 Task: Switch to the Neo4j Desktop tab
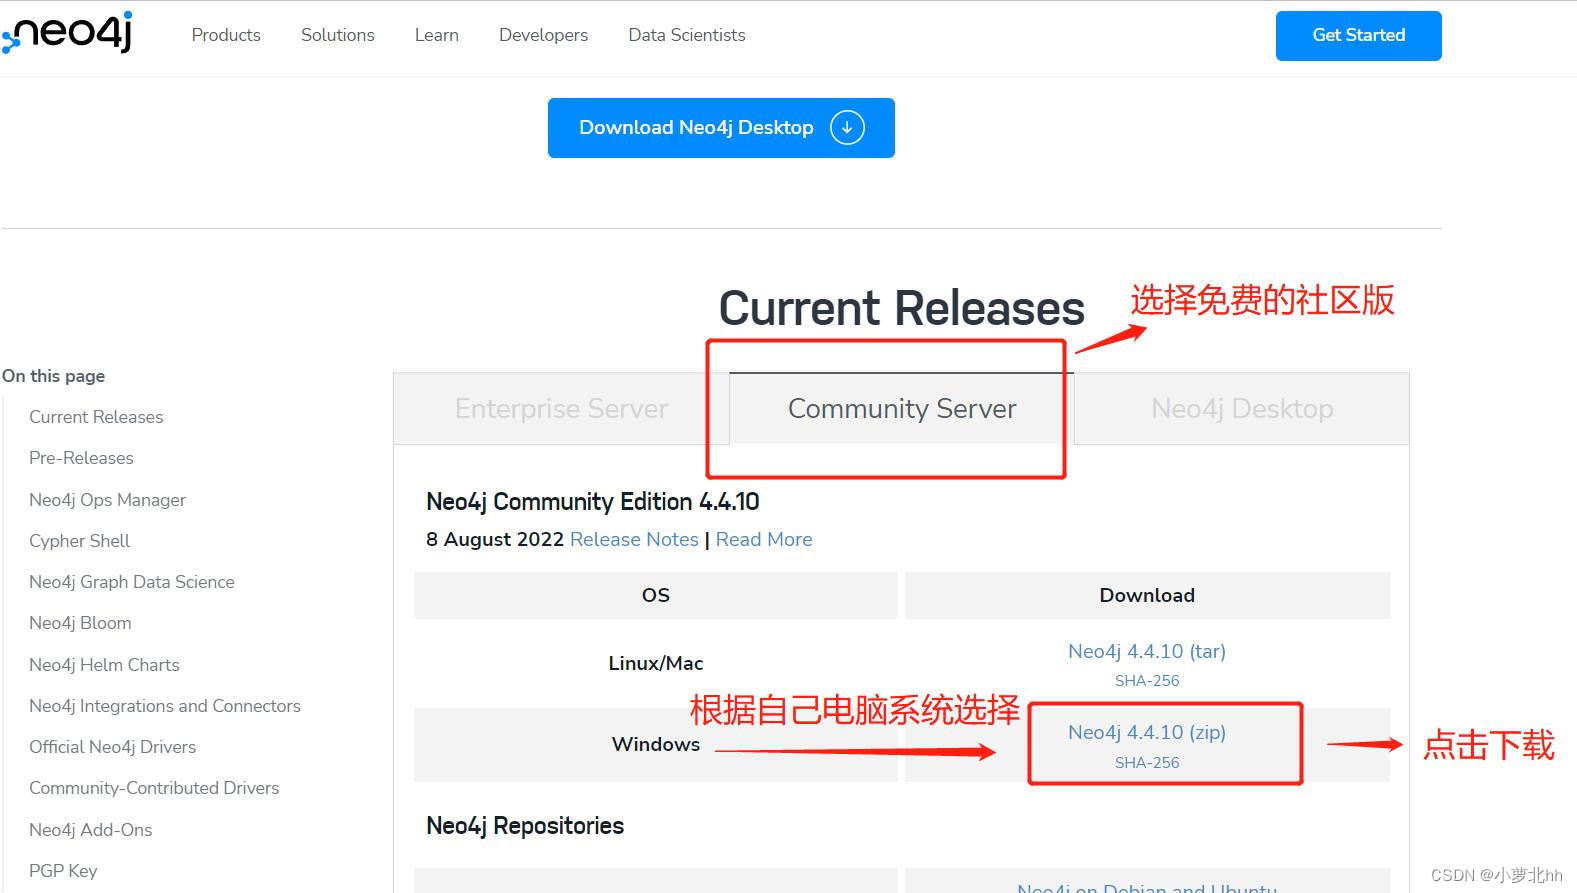1242,409
